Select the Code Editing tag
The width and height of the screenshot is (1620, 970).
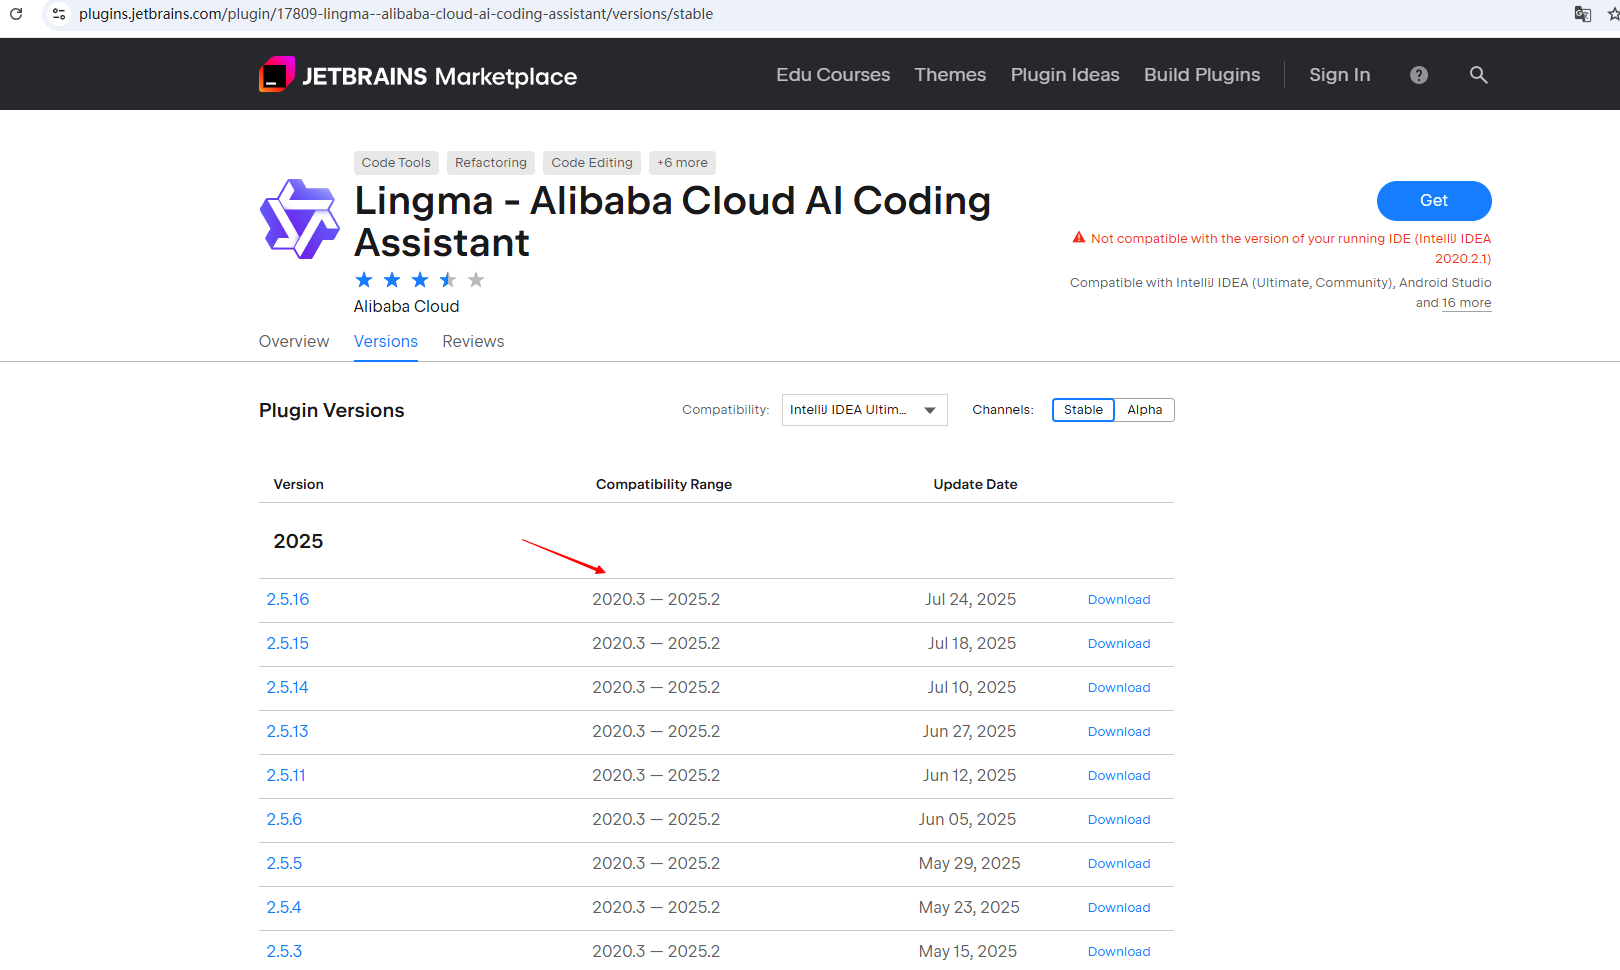click(x=592, y=163)
